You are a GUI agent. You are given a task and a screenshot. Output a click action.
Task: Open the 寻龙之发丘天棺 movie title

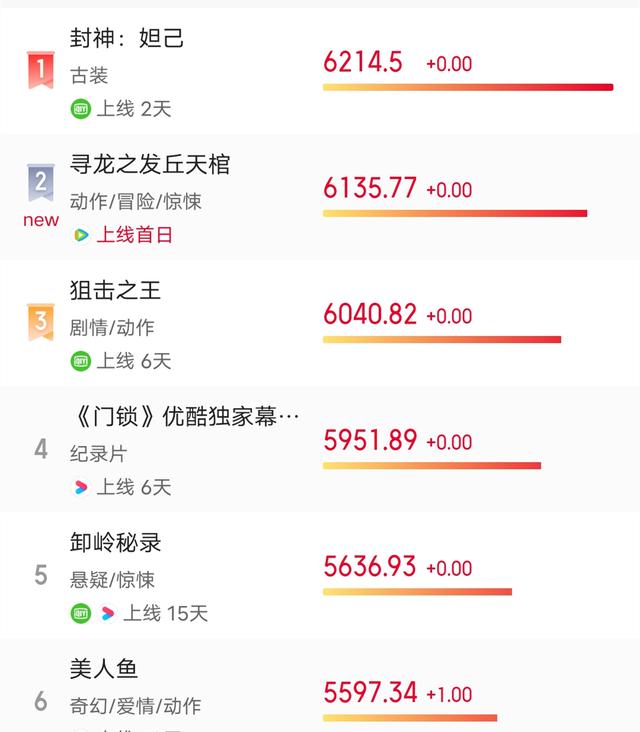(x=150, y=164)
